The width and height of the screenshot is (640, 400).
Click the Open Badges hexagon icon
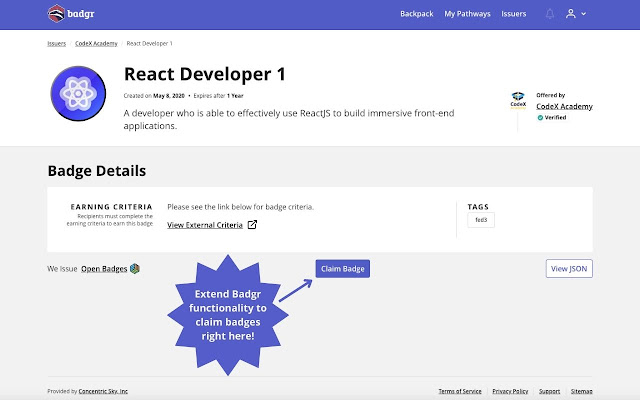click(135, 269)
